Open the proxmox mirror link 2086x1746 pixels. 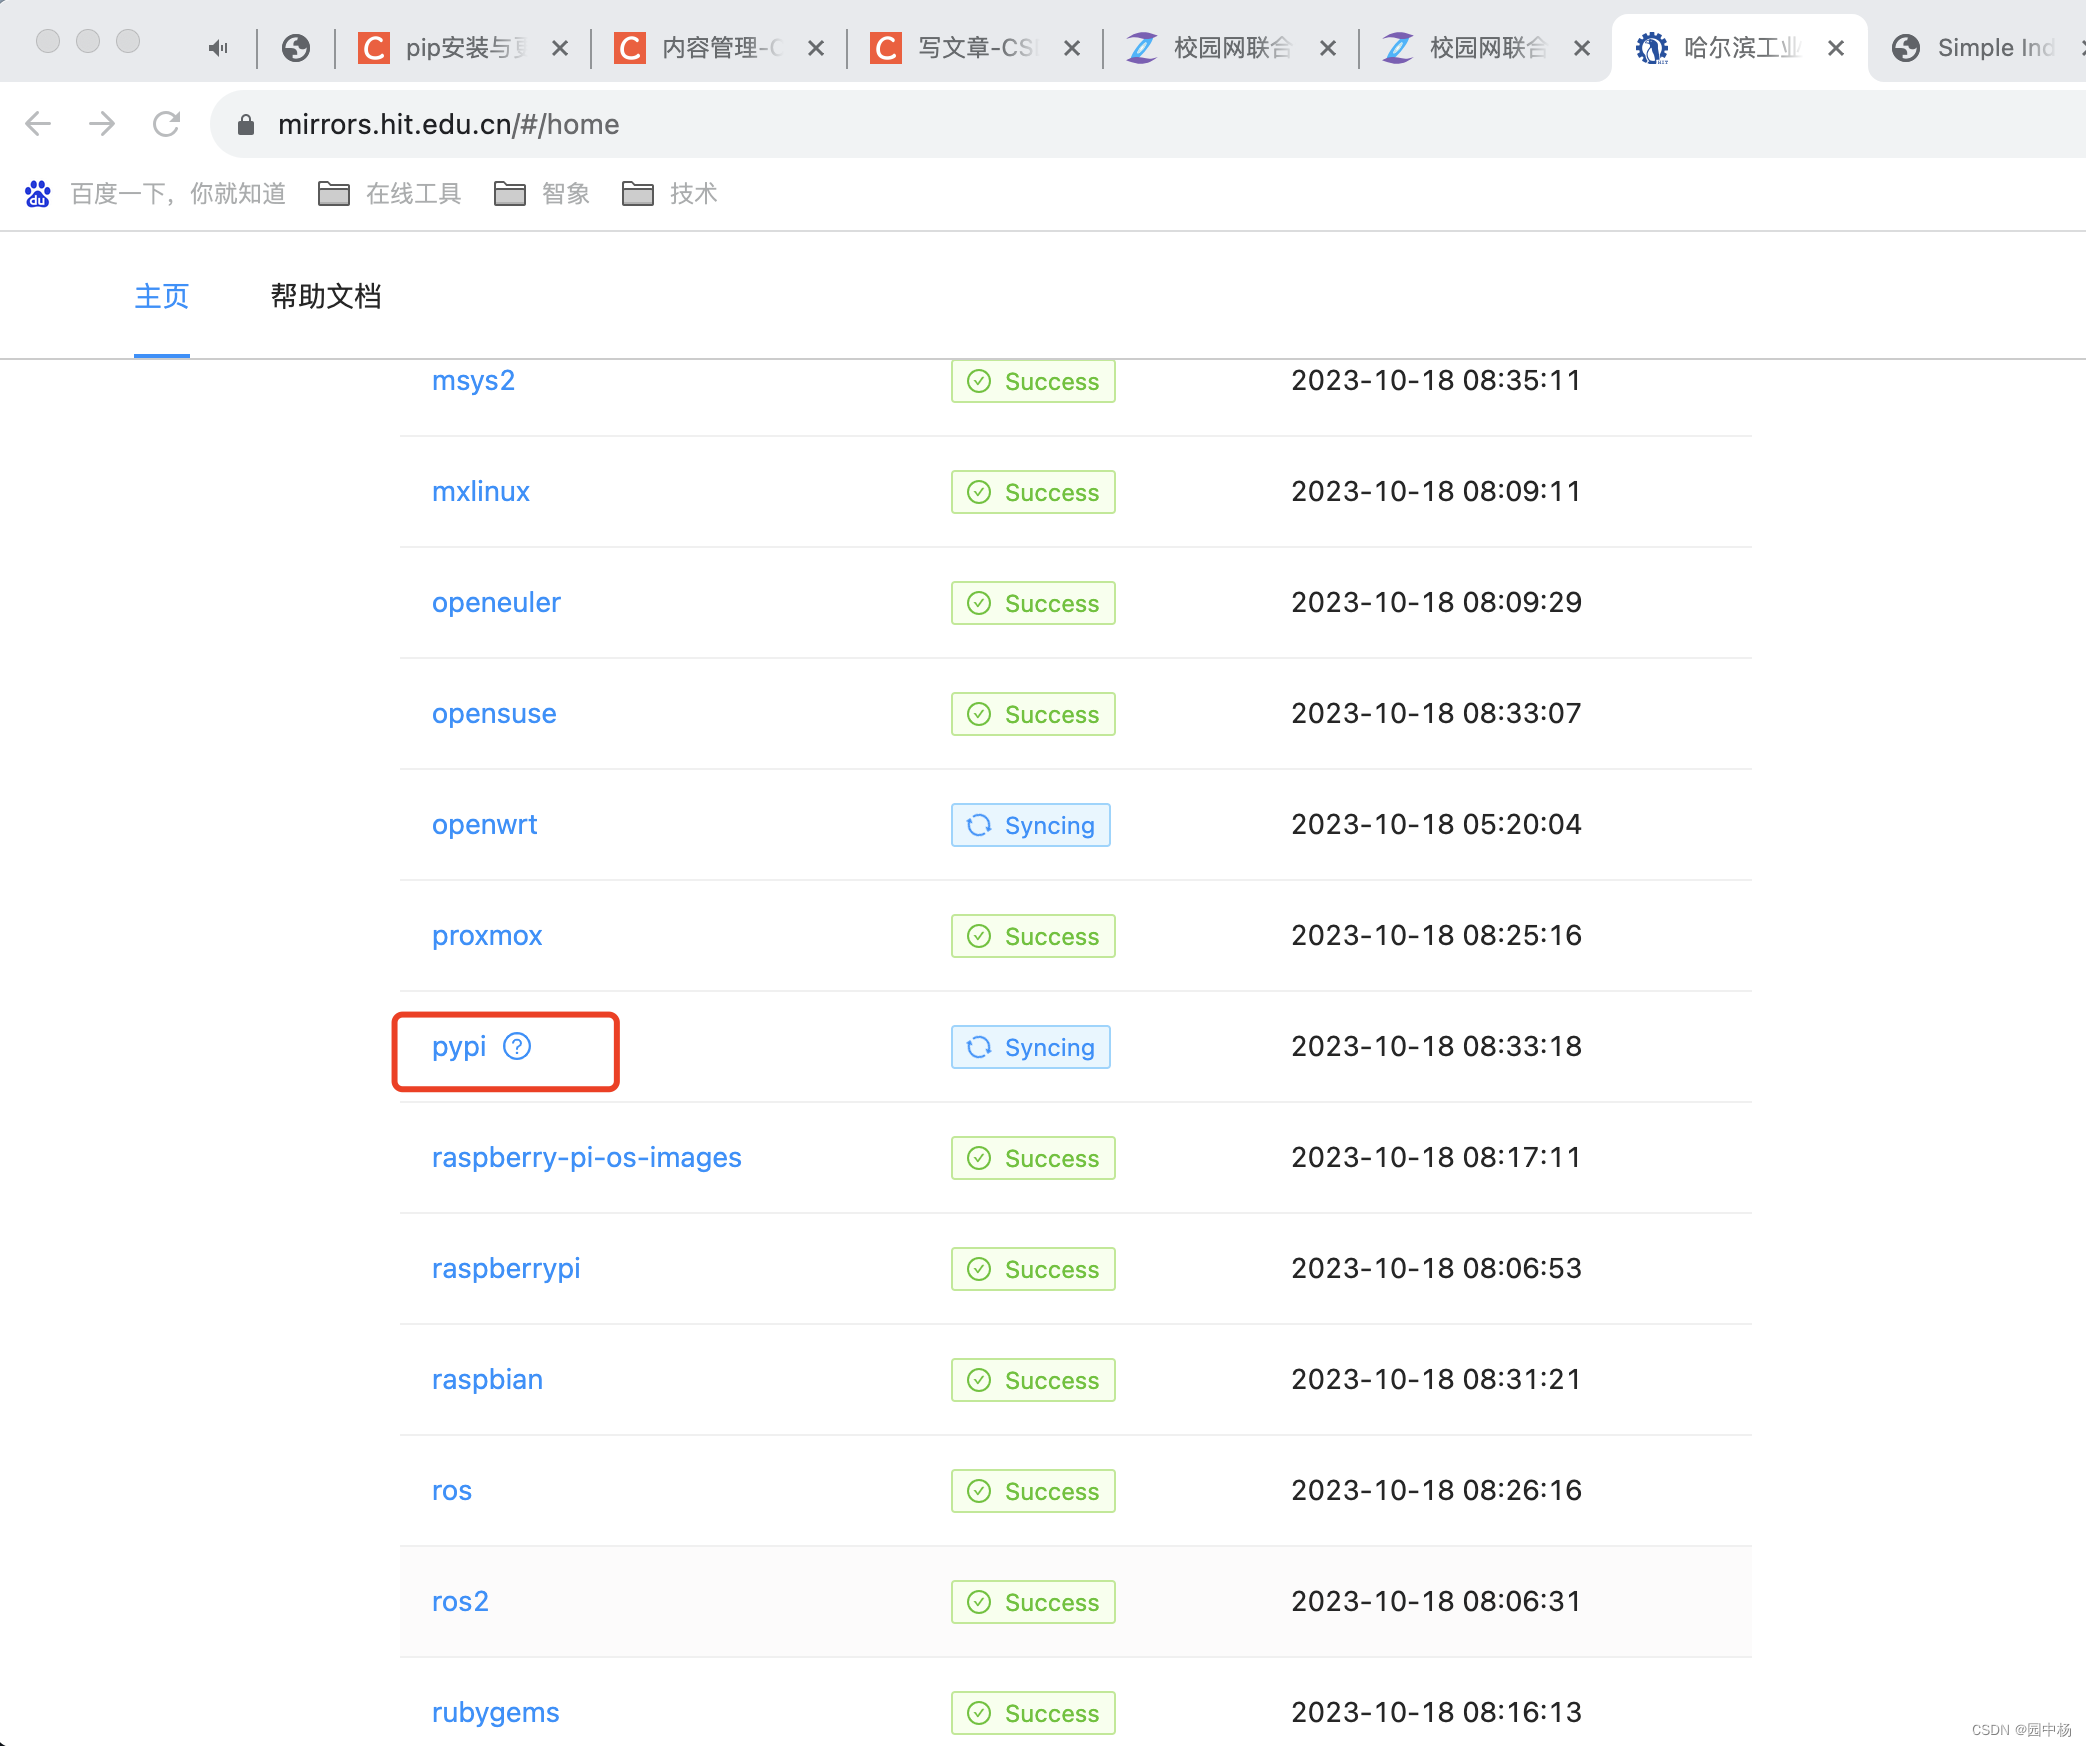487,936
